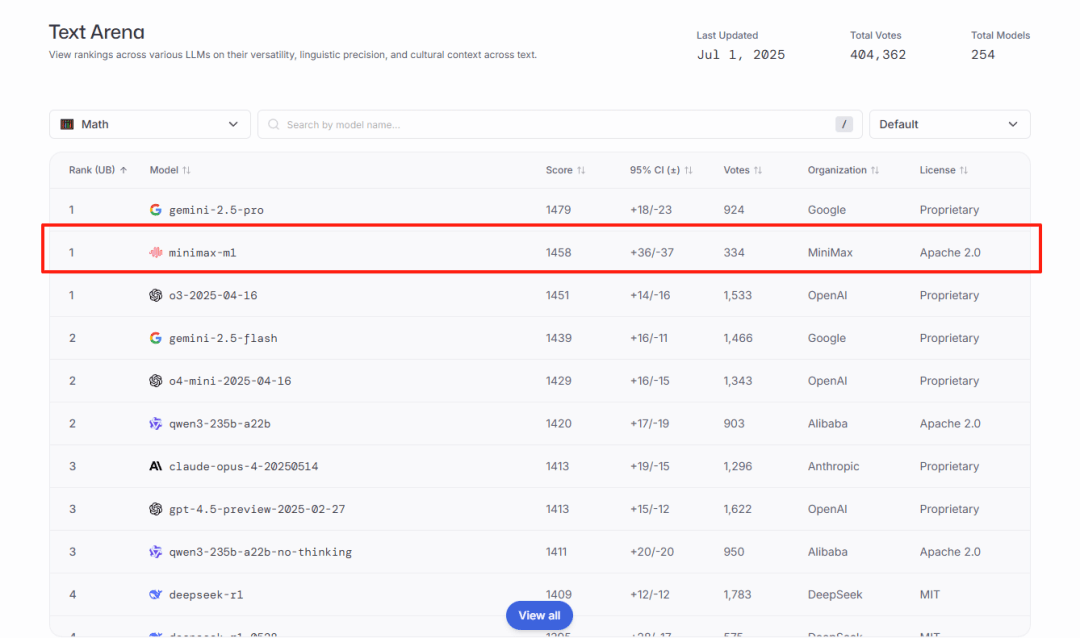Click the search magnifier icon
This screenshot has width=1080, height=638.
273,124
